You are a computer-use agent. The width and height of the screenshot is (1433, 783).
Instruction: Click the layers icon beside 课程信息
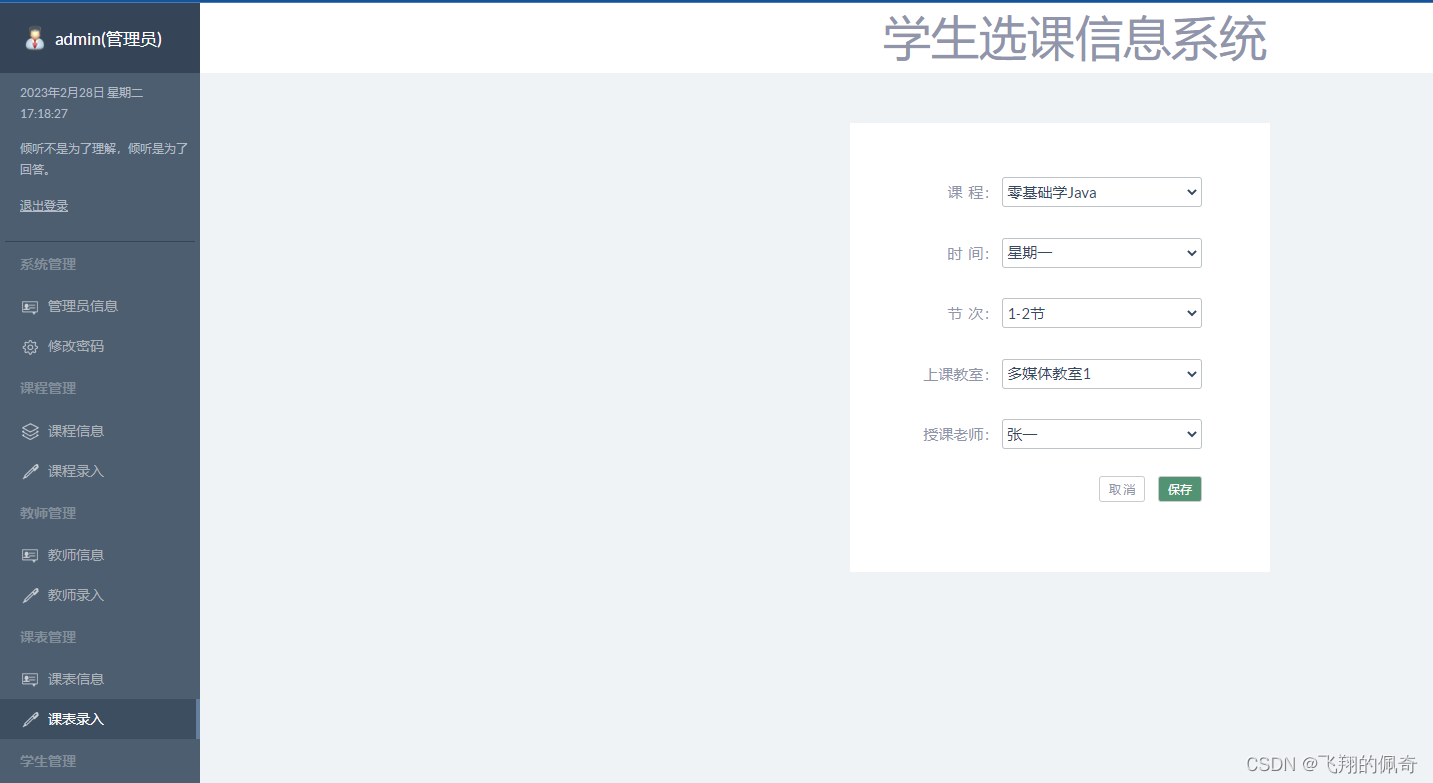coord(30,431)
